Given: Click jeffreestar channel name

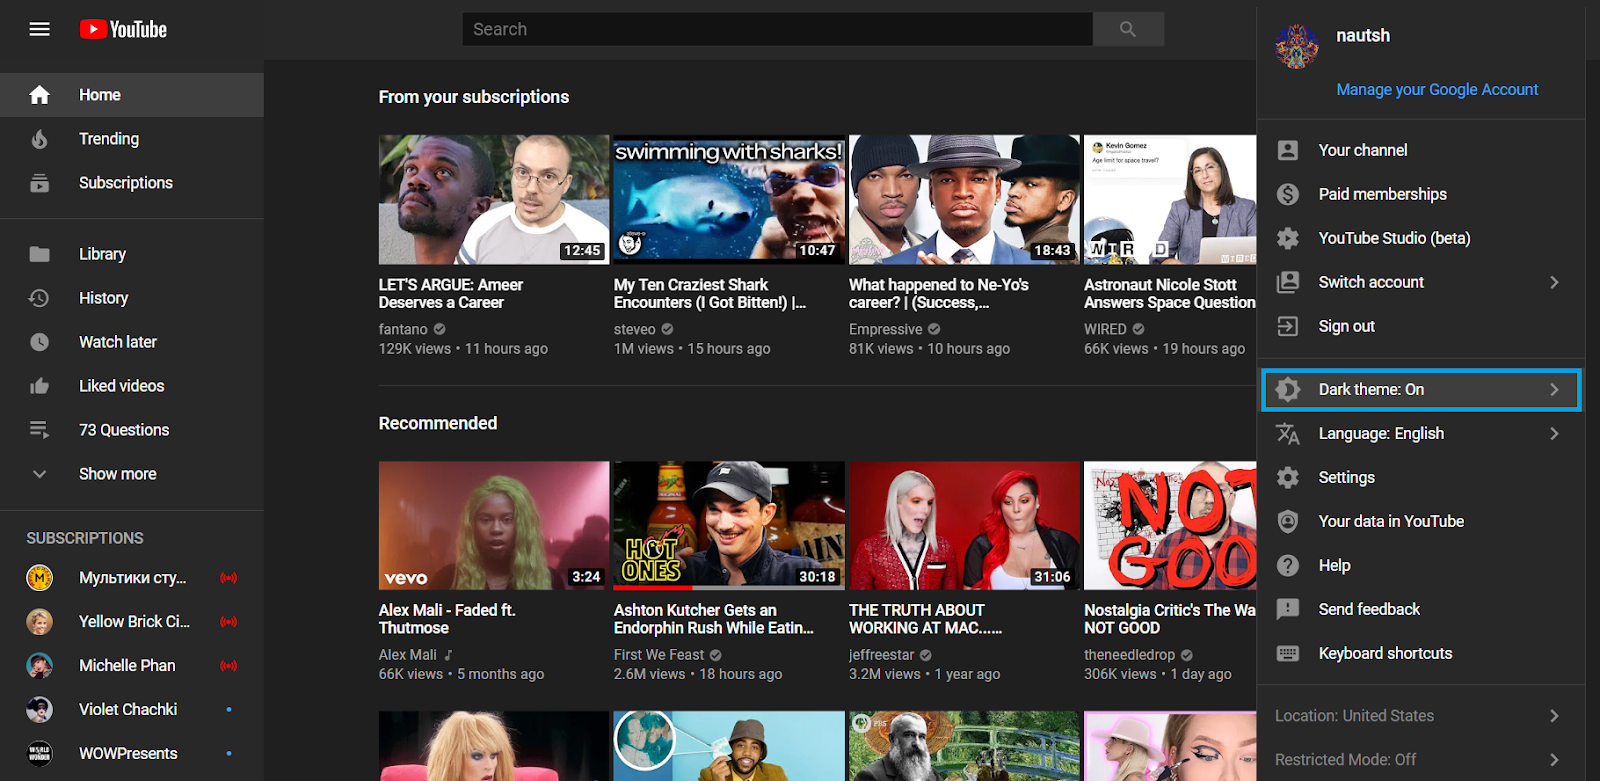Looking at the screenshot, I should 882,655.
